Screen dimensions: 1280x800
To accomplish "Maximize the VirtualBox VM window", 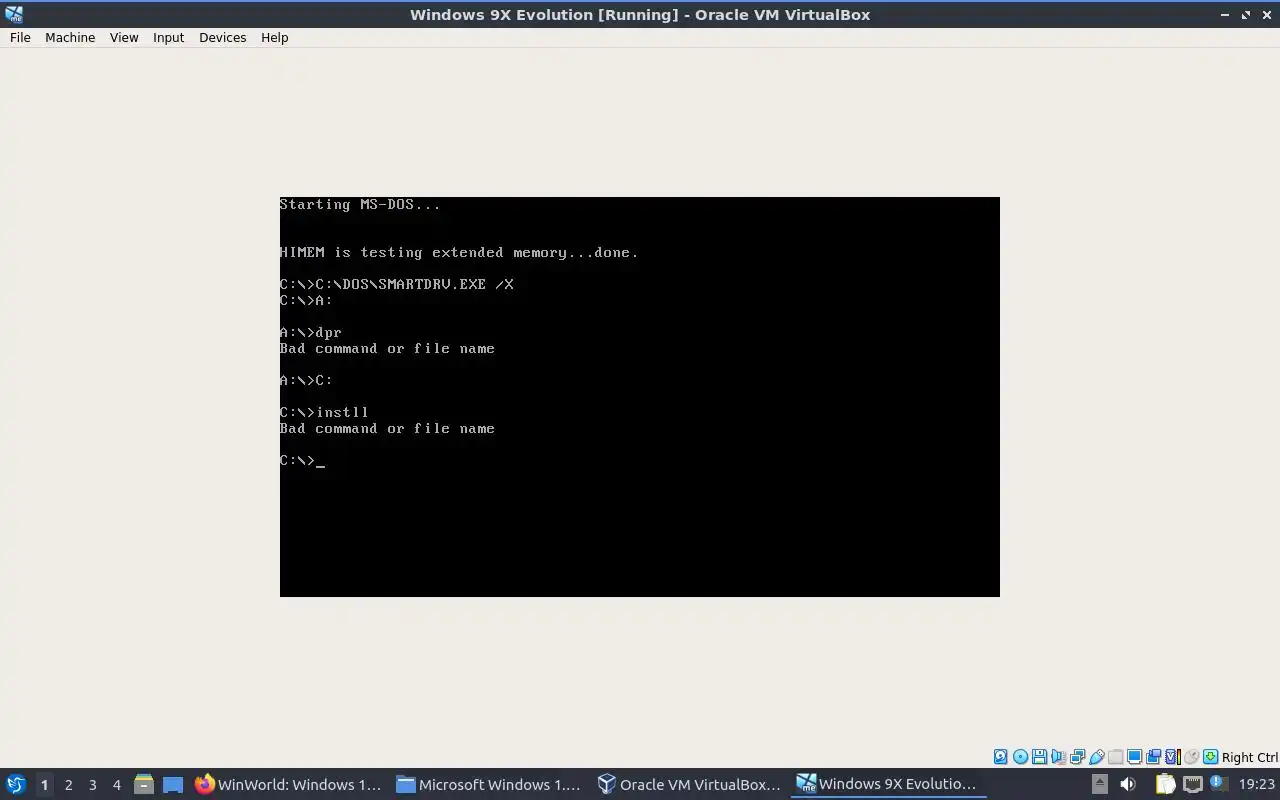I will 1246,14.
